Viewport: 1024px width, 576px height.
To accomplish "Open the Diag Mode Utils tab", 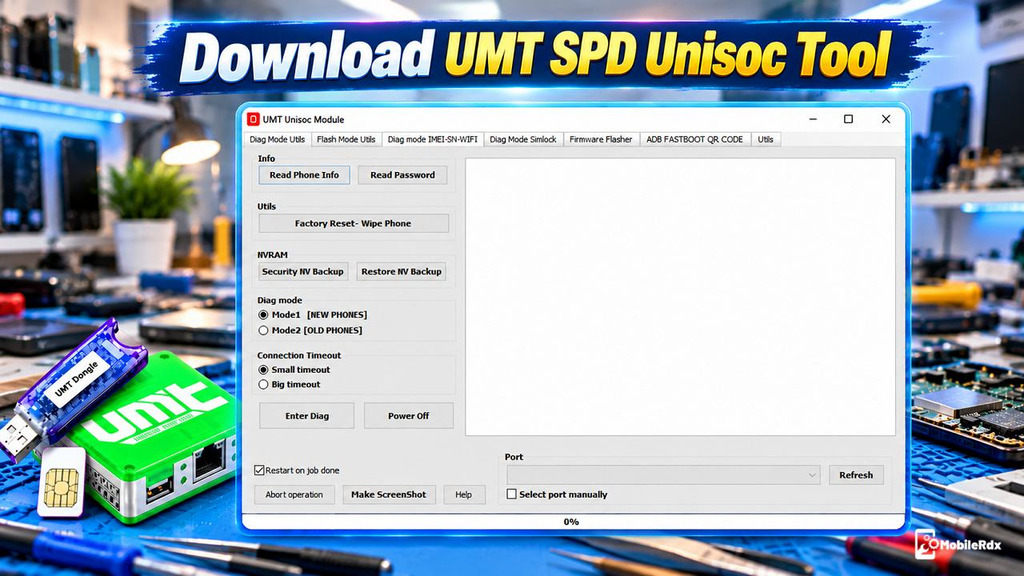I will pyautogui.click(x=277, y=139).
